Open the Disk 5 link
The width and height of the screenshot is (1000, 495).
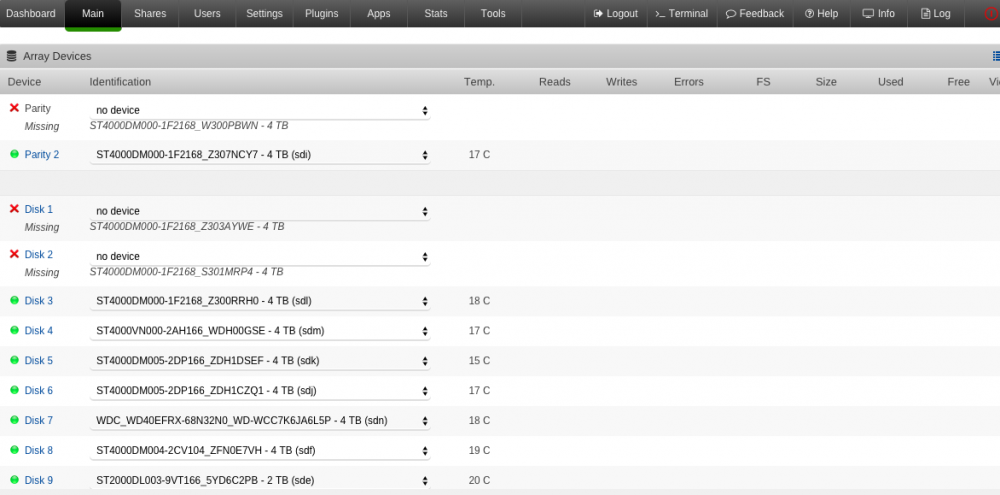[x=38, y=360]
